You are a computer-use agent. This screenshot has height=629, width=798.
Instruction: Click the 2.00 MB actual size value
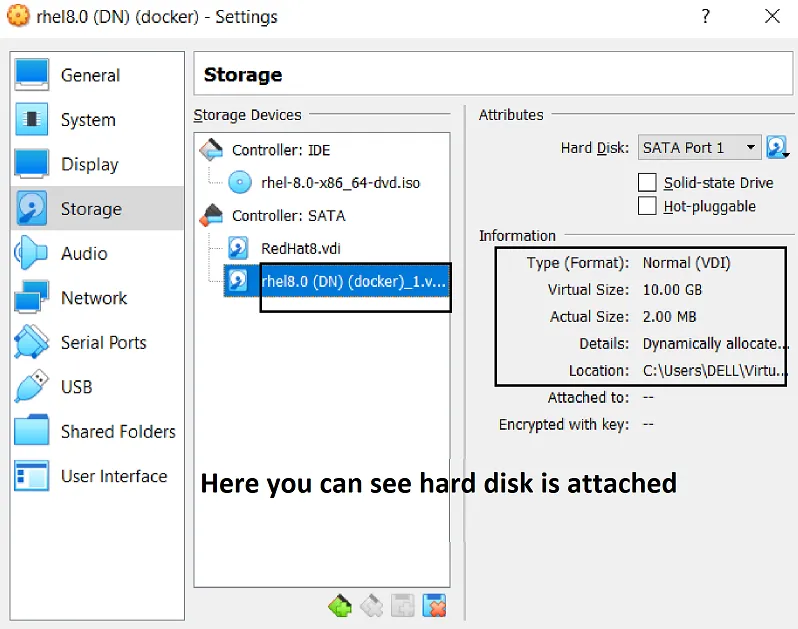point(669,317)
